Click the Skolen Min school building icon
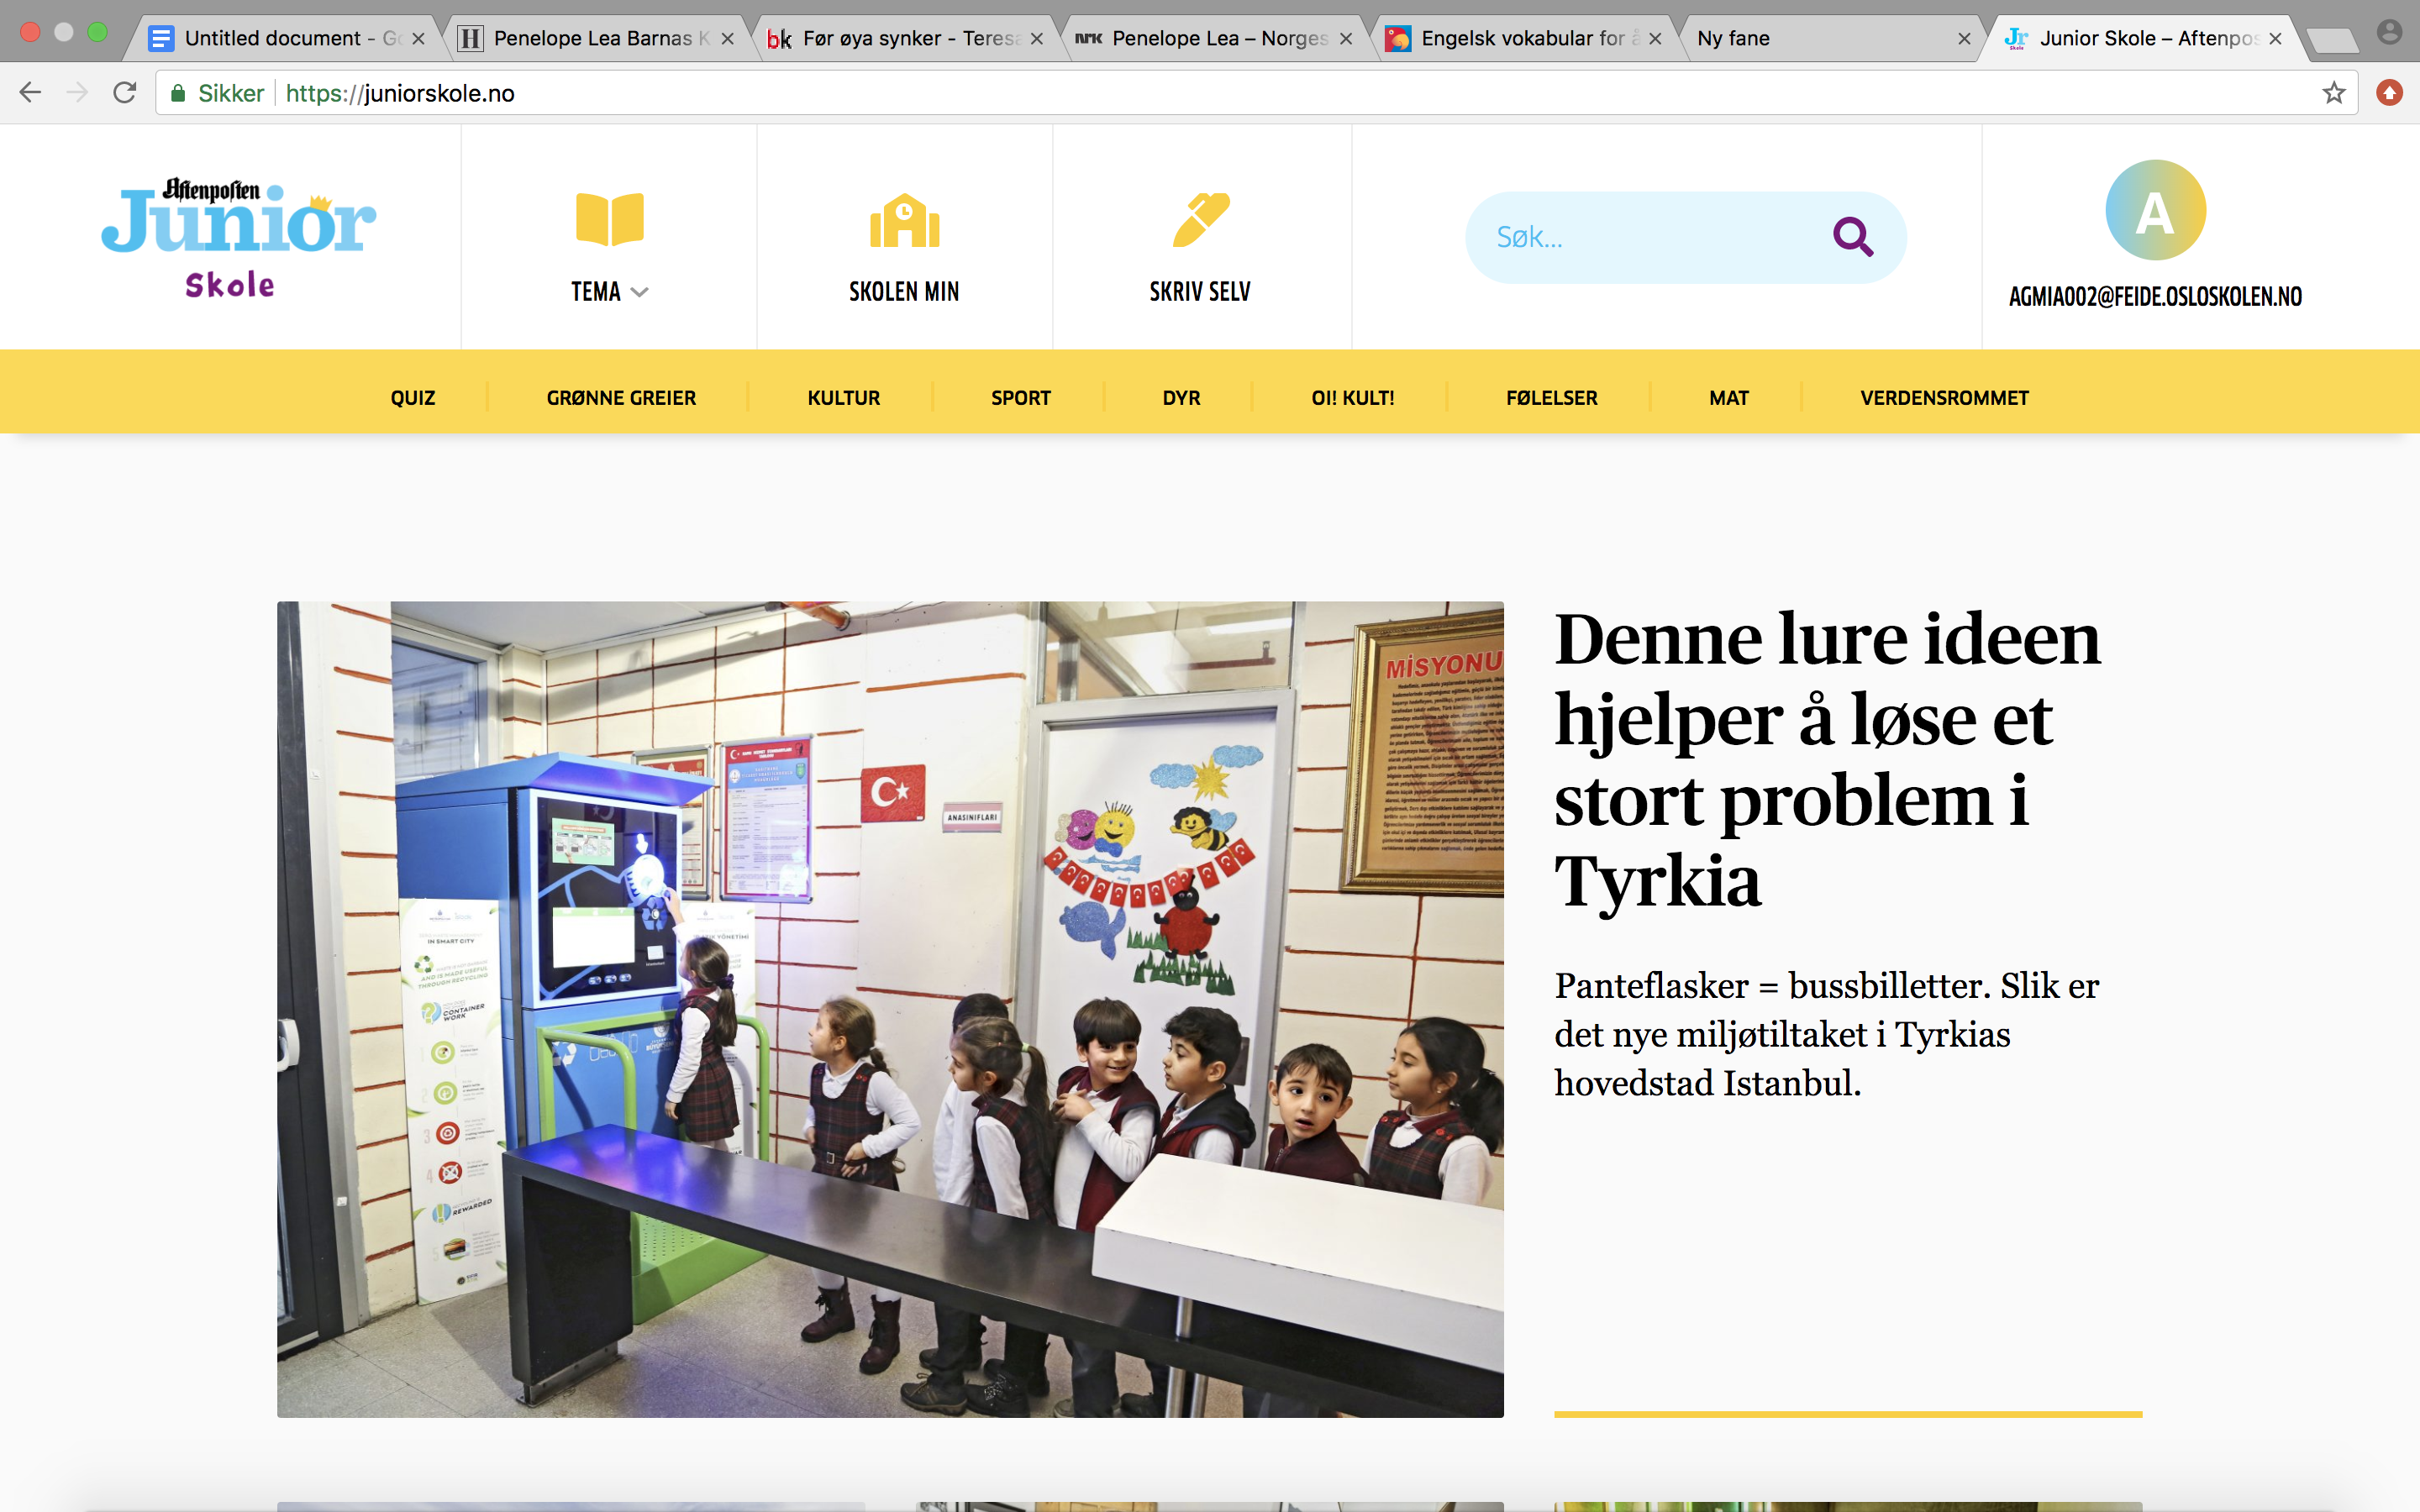 tap(904, 220)
